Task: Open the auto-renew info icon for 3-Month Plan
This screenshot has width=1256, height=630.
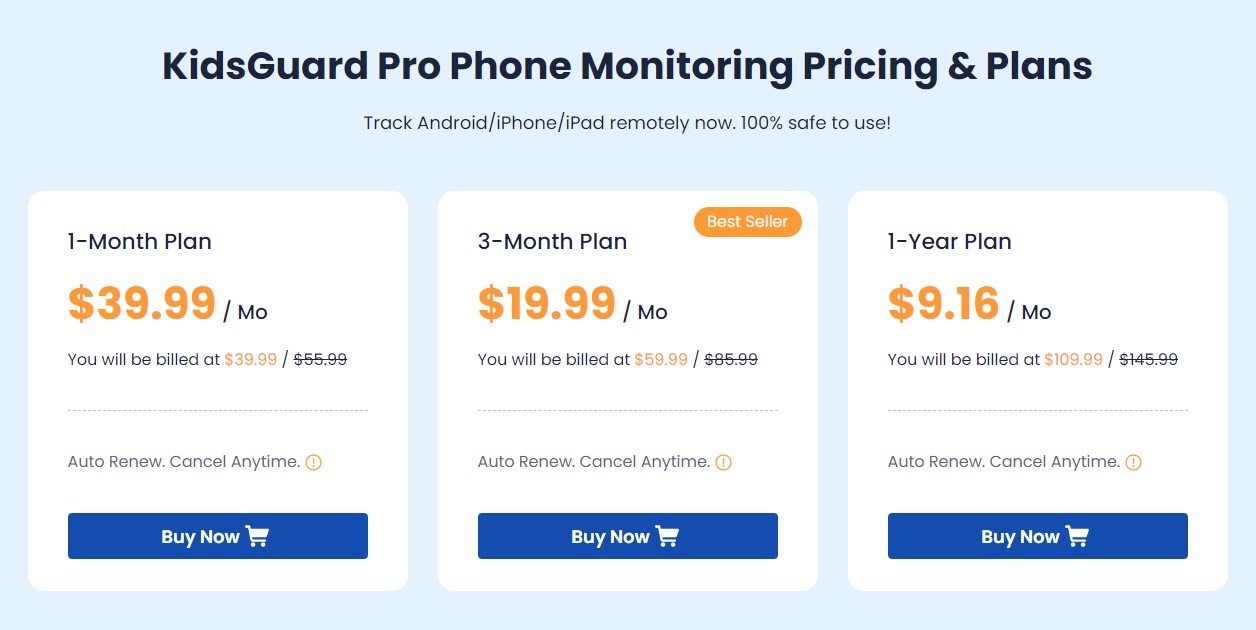Action: [723, 462]
